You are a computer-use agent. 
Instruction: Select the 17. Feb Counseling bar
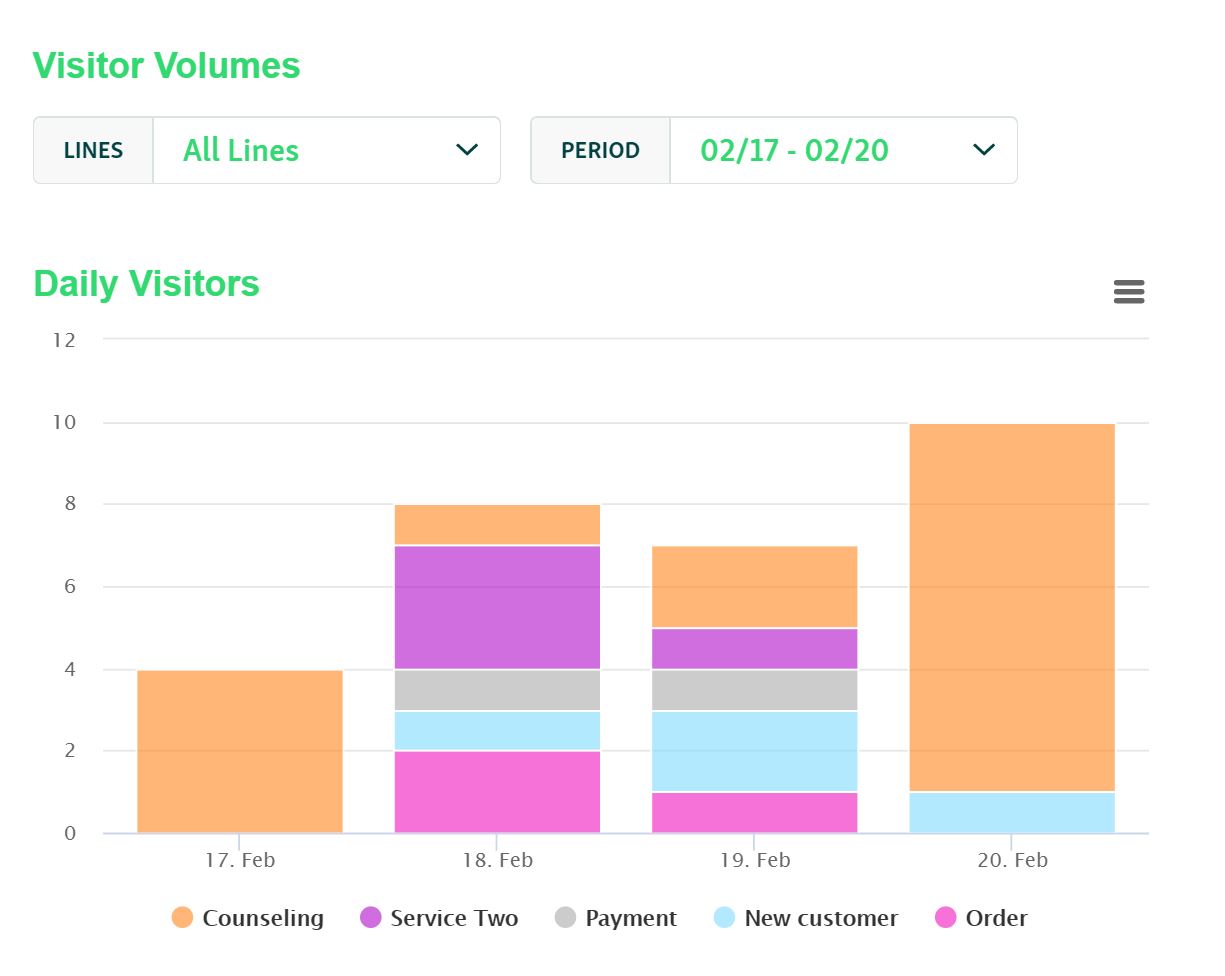pos(240,751)
